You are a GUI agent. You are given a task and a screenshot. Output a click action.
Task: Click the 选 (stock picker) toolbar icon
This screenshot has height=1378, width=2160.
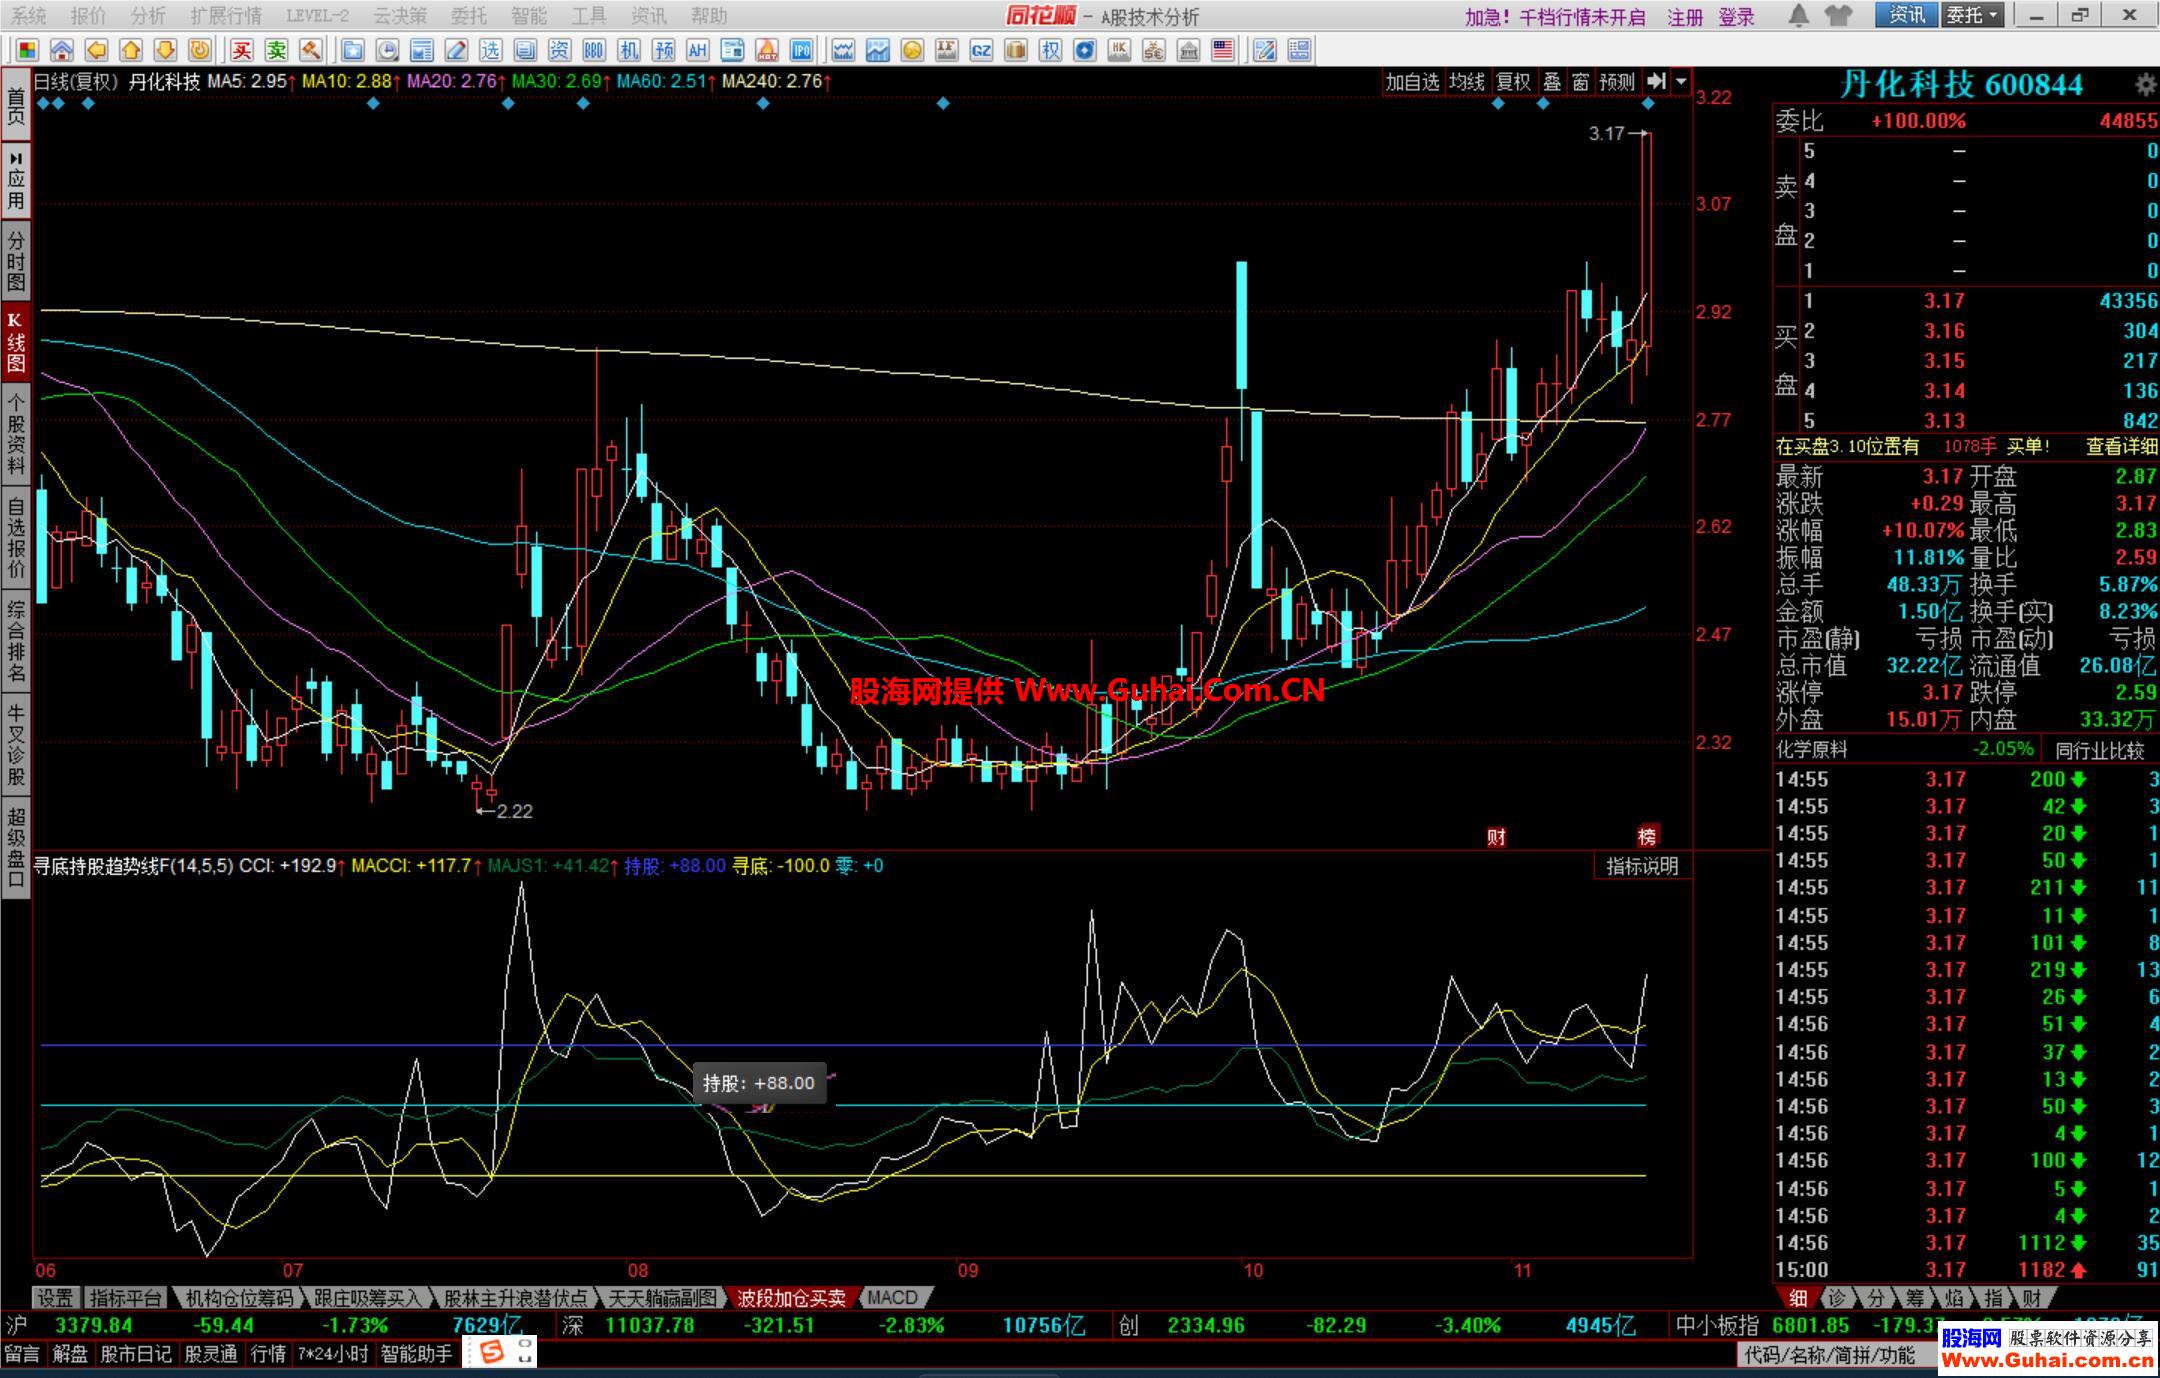(x=490, y=50)
